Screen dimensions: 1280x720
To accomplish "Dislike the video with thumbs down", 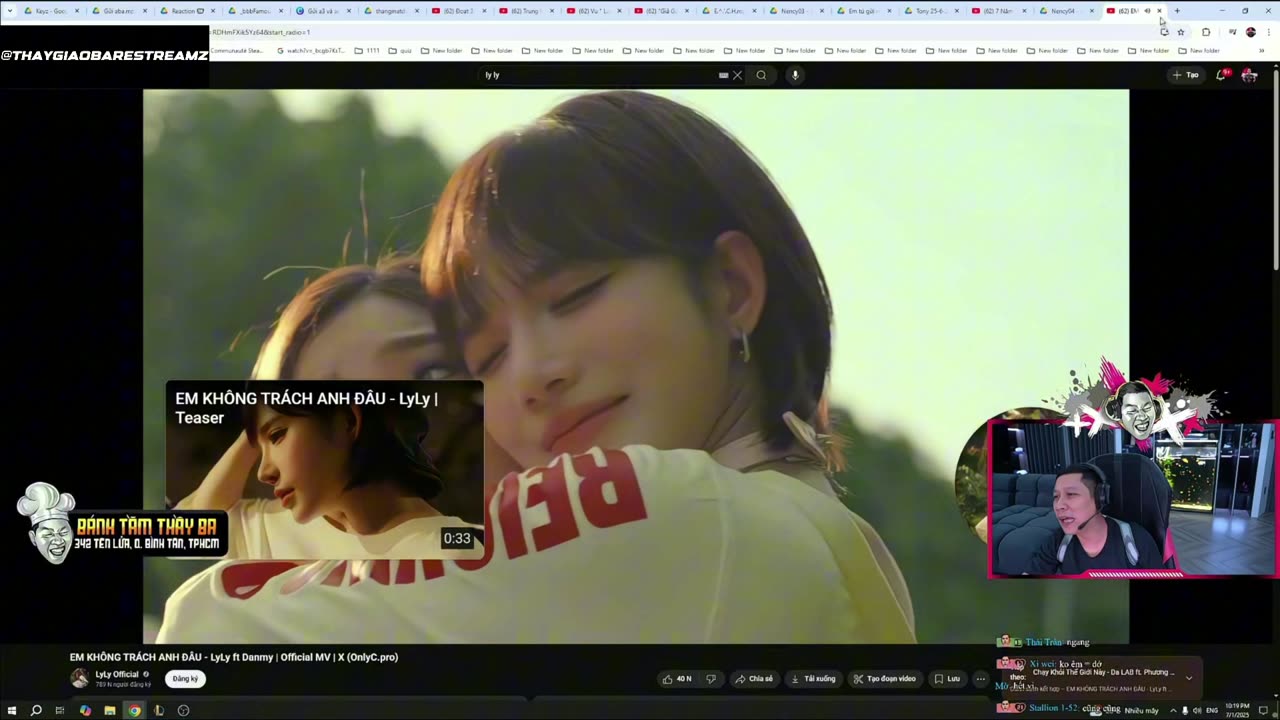I will (711, 679).
